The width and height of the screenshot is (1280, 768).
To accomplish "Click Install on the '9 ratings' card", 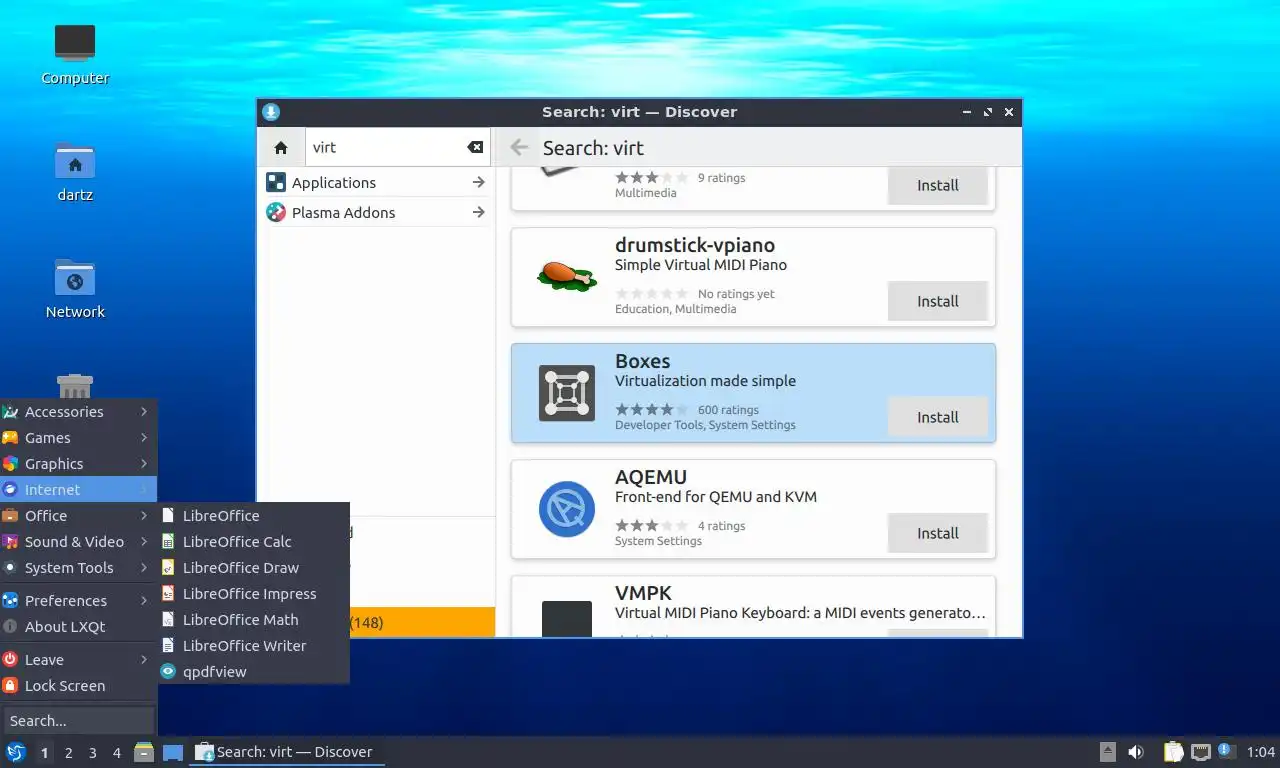I will pyautogui.click(x=938, y=185).
